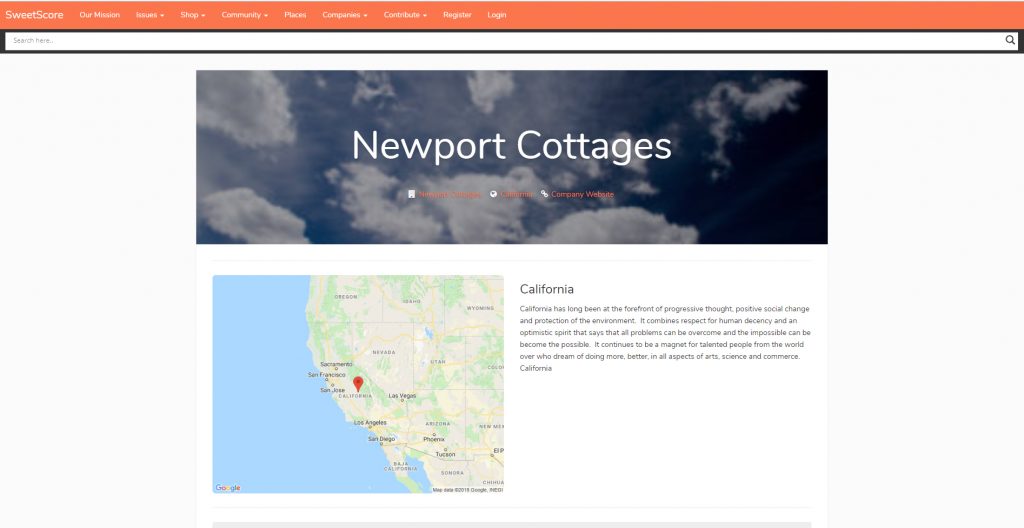The width and height of the screenshot is (1024, 528).
Task: Click the Register link
Action: click(x=457, y=15)
